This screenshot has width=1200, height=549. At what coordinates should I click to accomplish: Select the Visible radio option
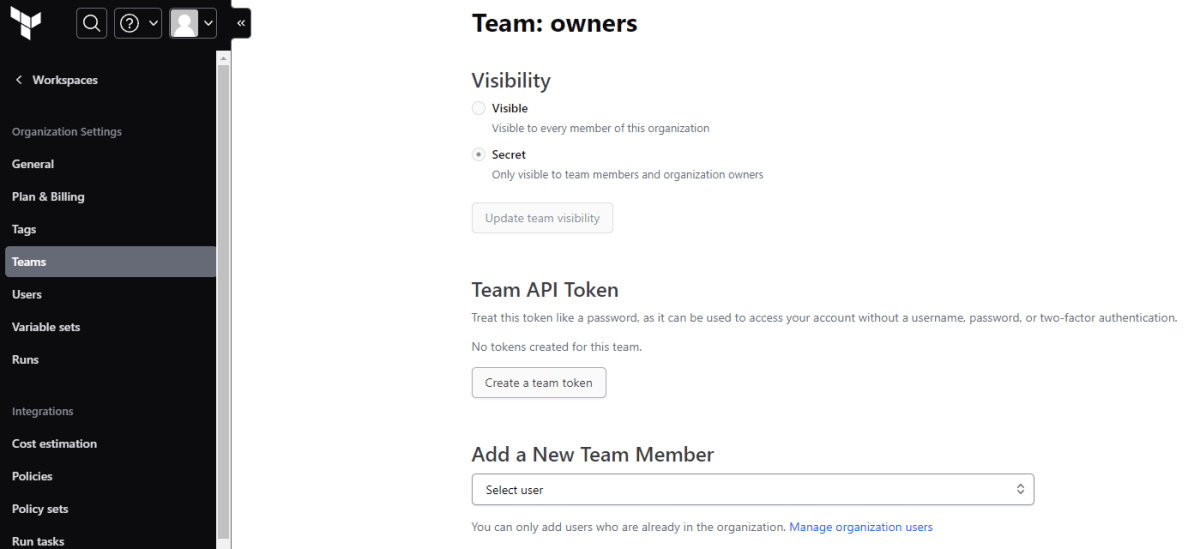click(x=479, y=108)
